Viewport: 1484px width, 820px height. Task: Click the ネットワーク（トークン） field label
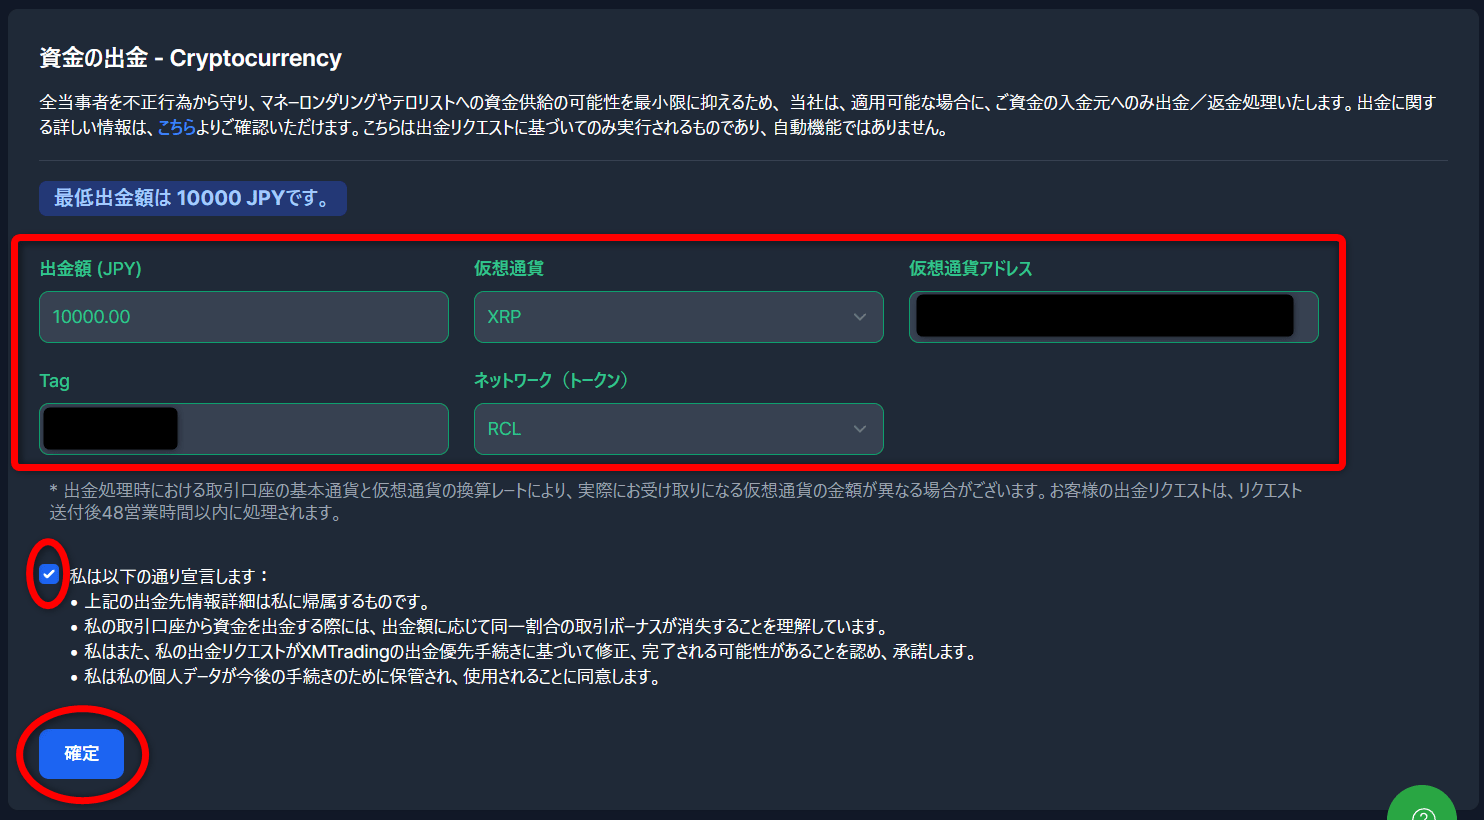[551, 380]
